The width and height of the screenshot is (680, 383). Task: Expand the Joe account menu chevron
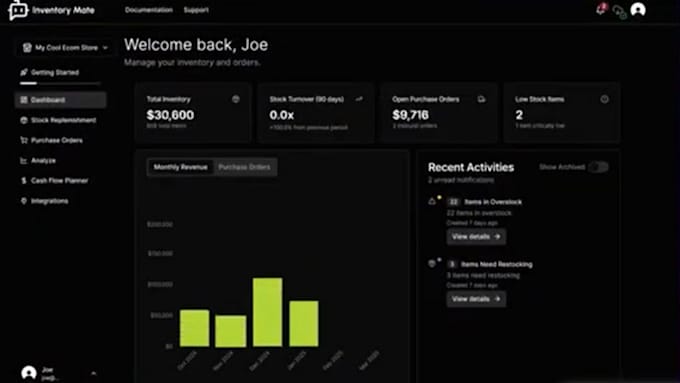[94, 373]
